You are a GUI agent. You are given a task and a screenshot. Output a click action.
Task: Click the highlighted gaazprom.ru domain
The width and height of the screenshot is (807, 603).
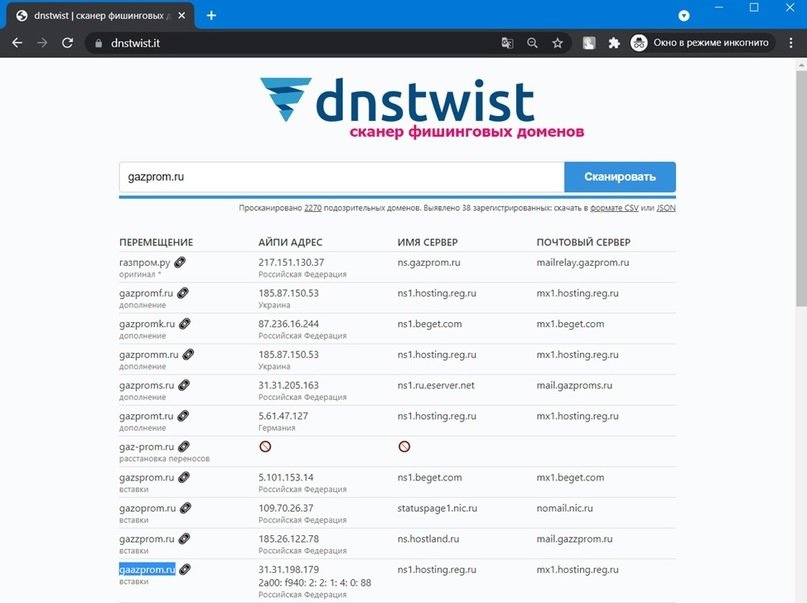click(147, 570)
